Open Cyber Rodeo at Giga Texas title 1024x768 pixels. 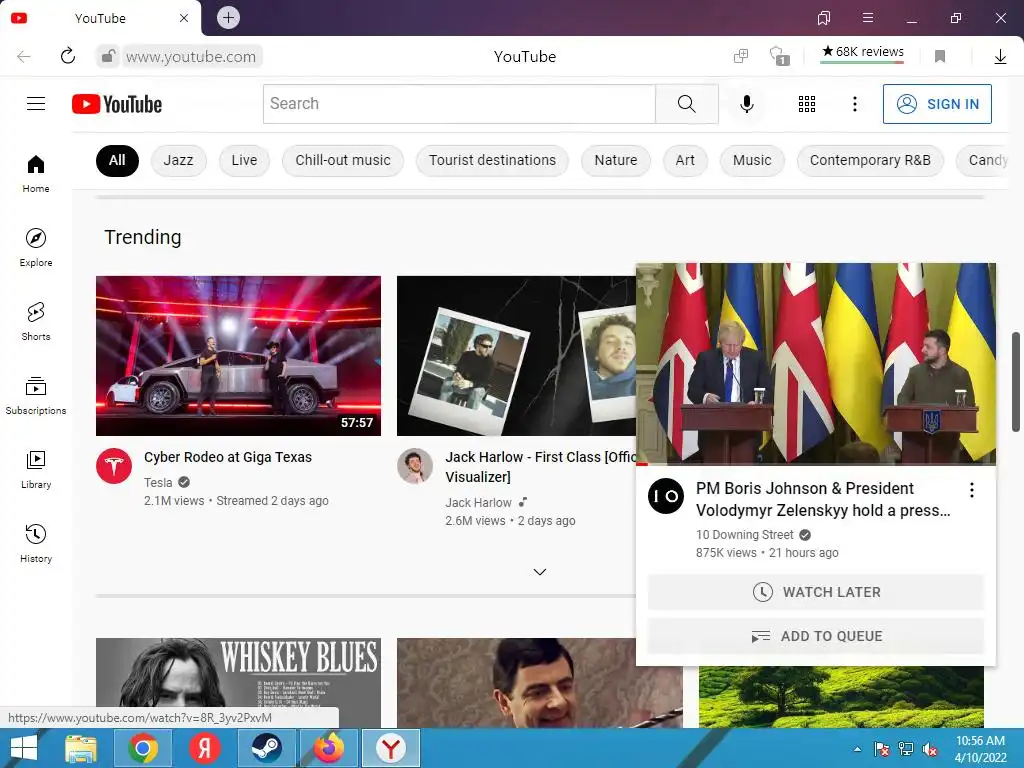[228, 457]
